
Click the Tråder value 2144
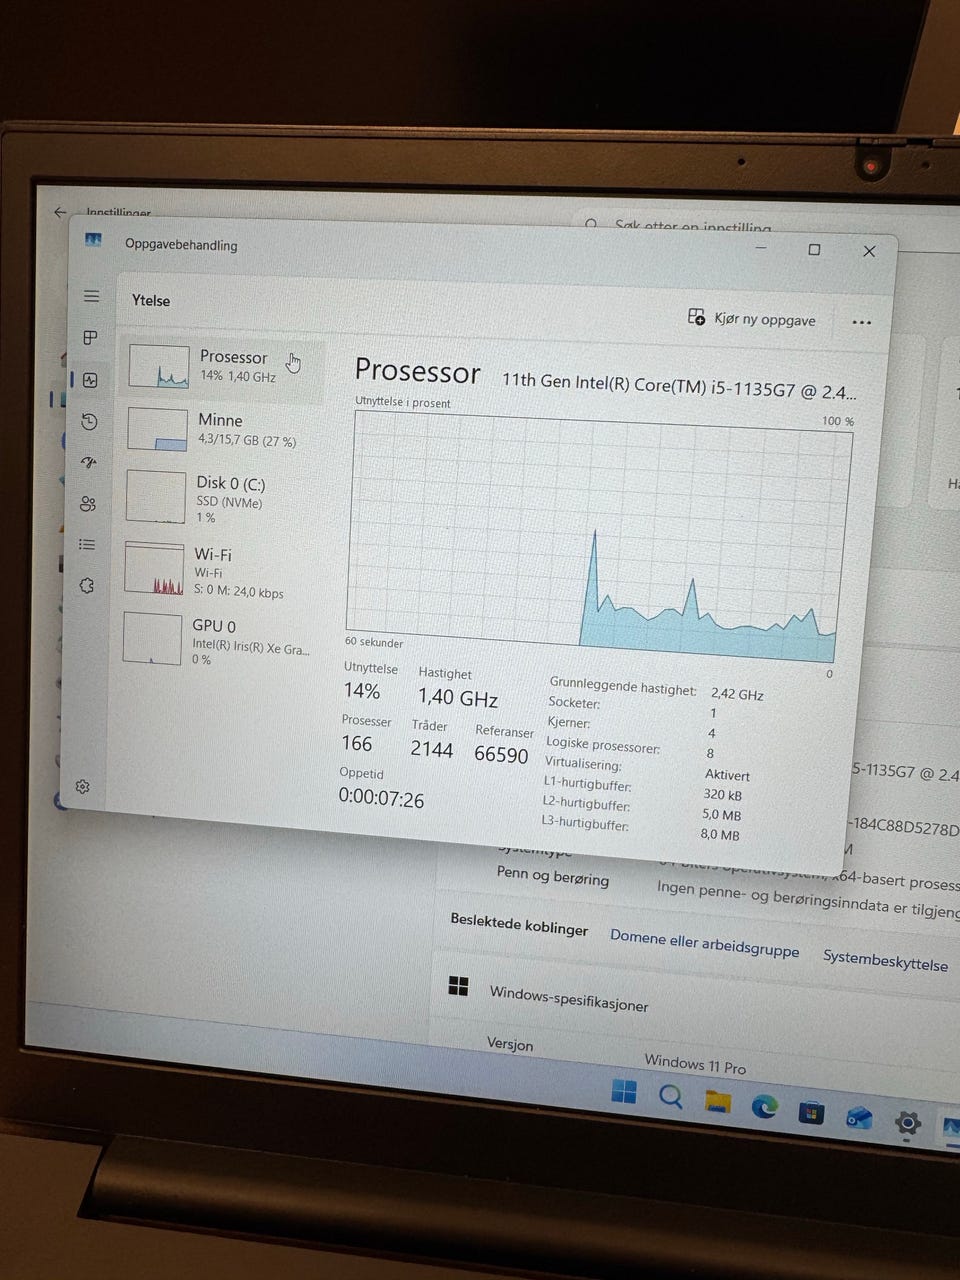[x=431, y=749]
